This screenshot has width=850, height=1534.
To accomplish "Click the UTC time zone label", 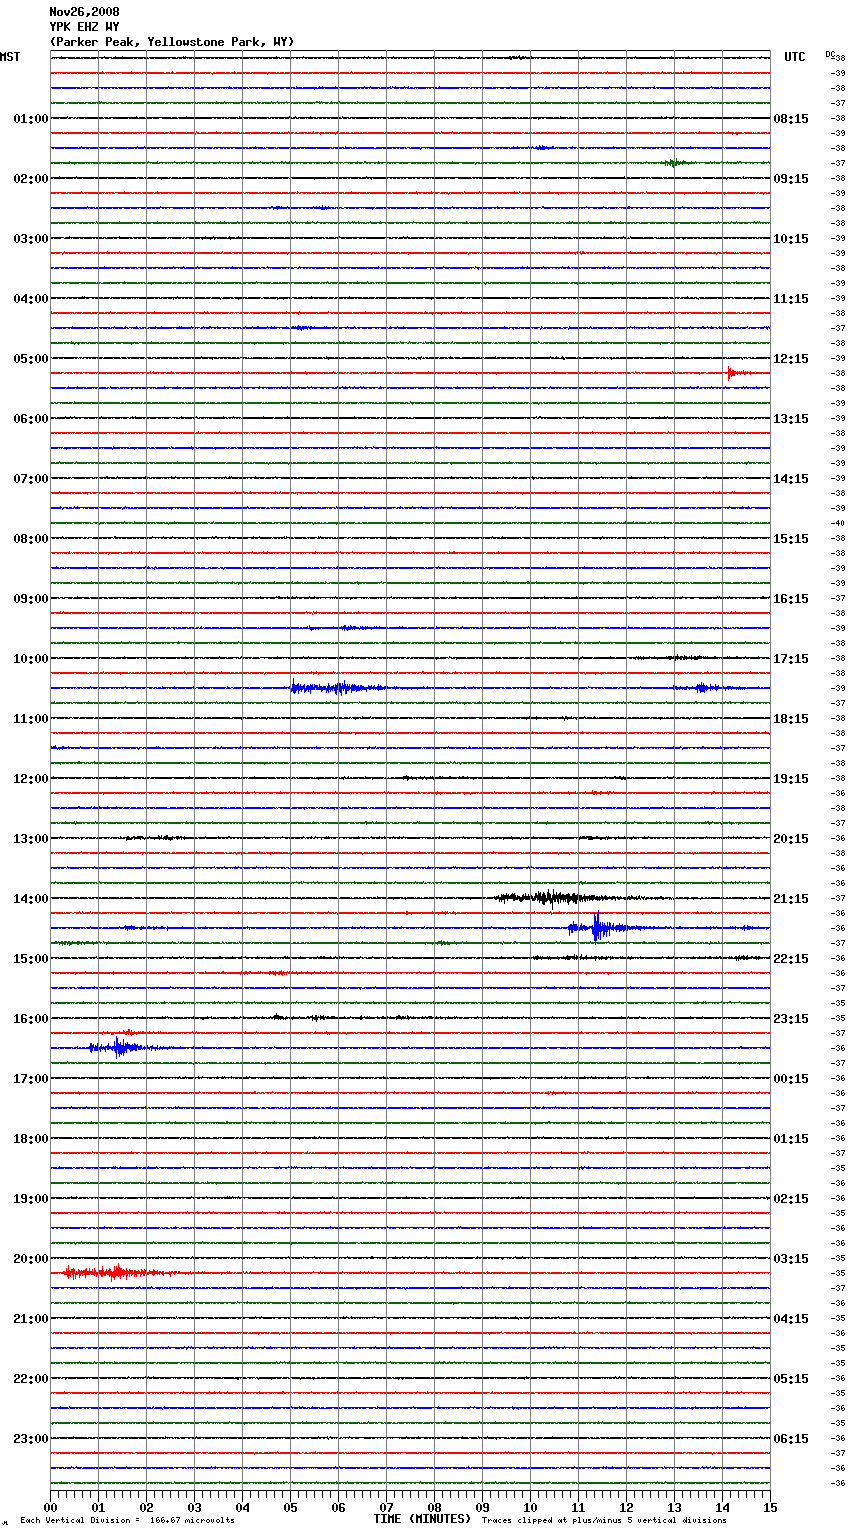I will point(795,57).
